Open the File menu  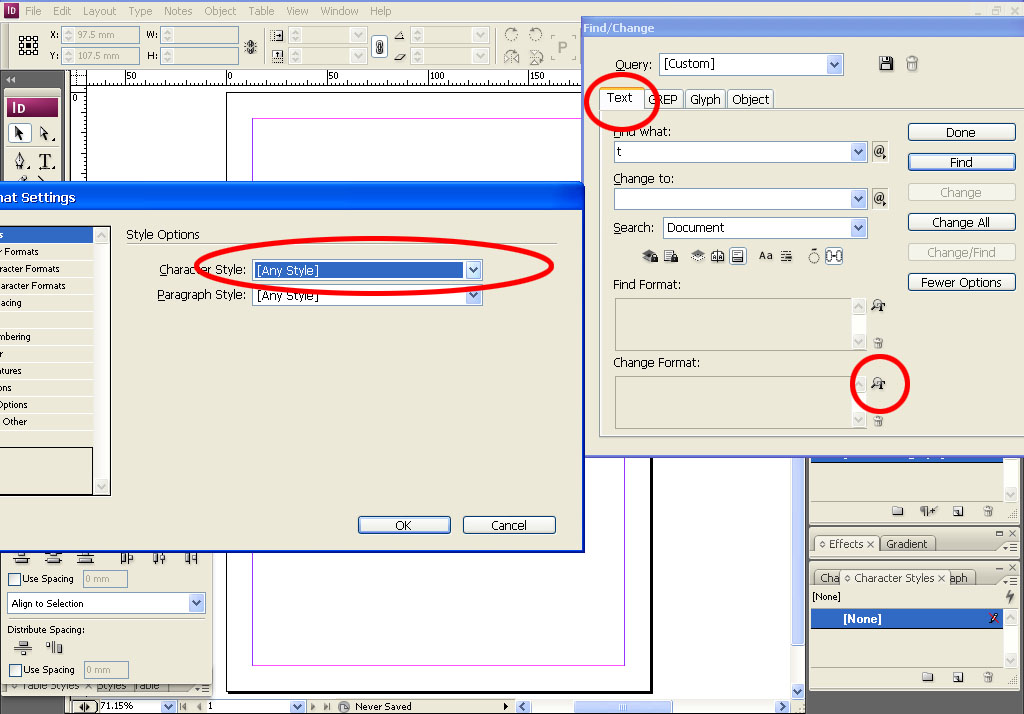point(33,11)
